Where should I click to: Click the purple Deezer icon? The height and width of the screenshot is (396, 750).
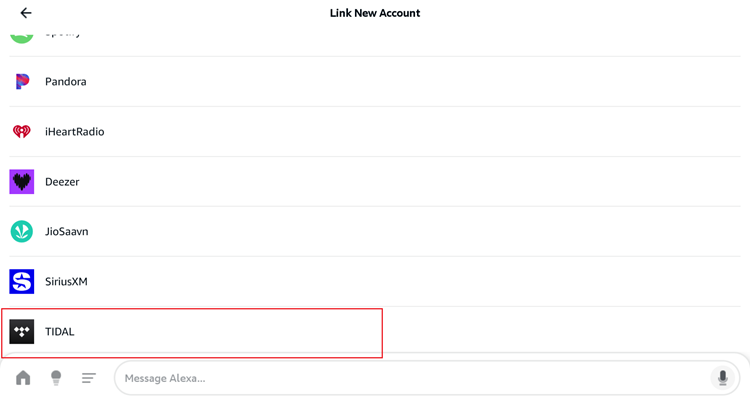pos(22,182)
